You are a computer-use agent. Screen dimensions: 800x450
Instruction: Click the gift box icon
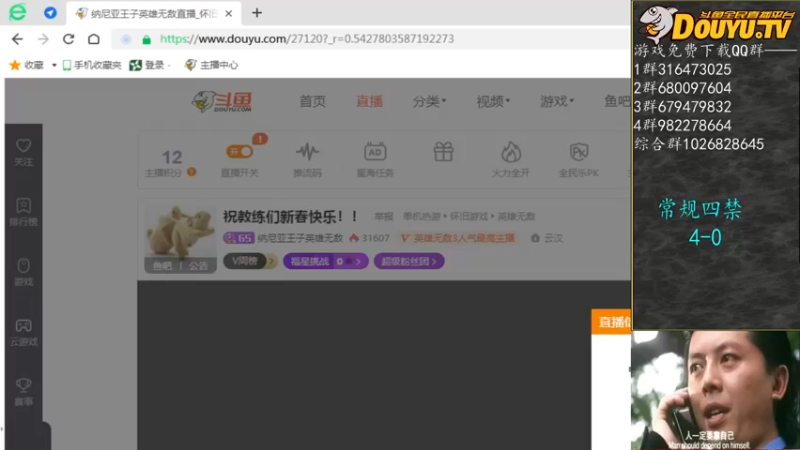[x=443, y=152]
